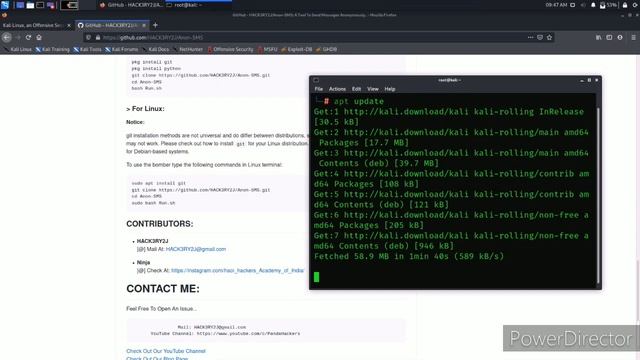Open the terminal View menu

[373, 89]
